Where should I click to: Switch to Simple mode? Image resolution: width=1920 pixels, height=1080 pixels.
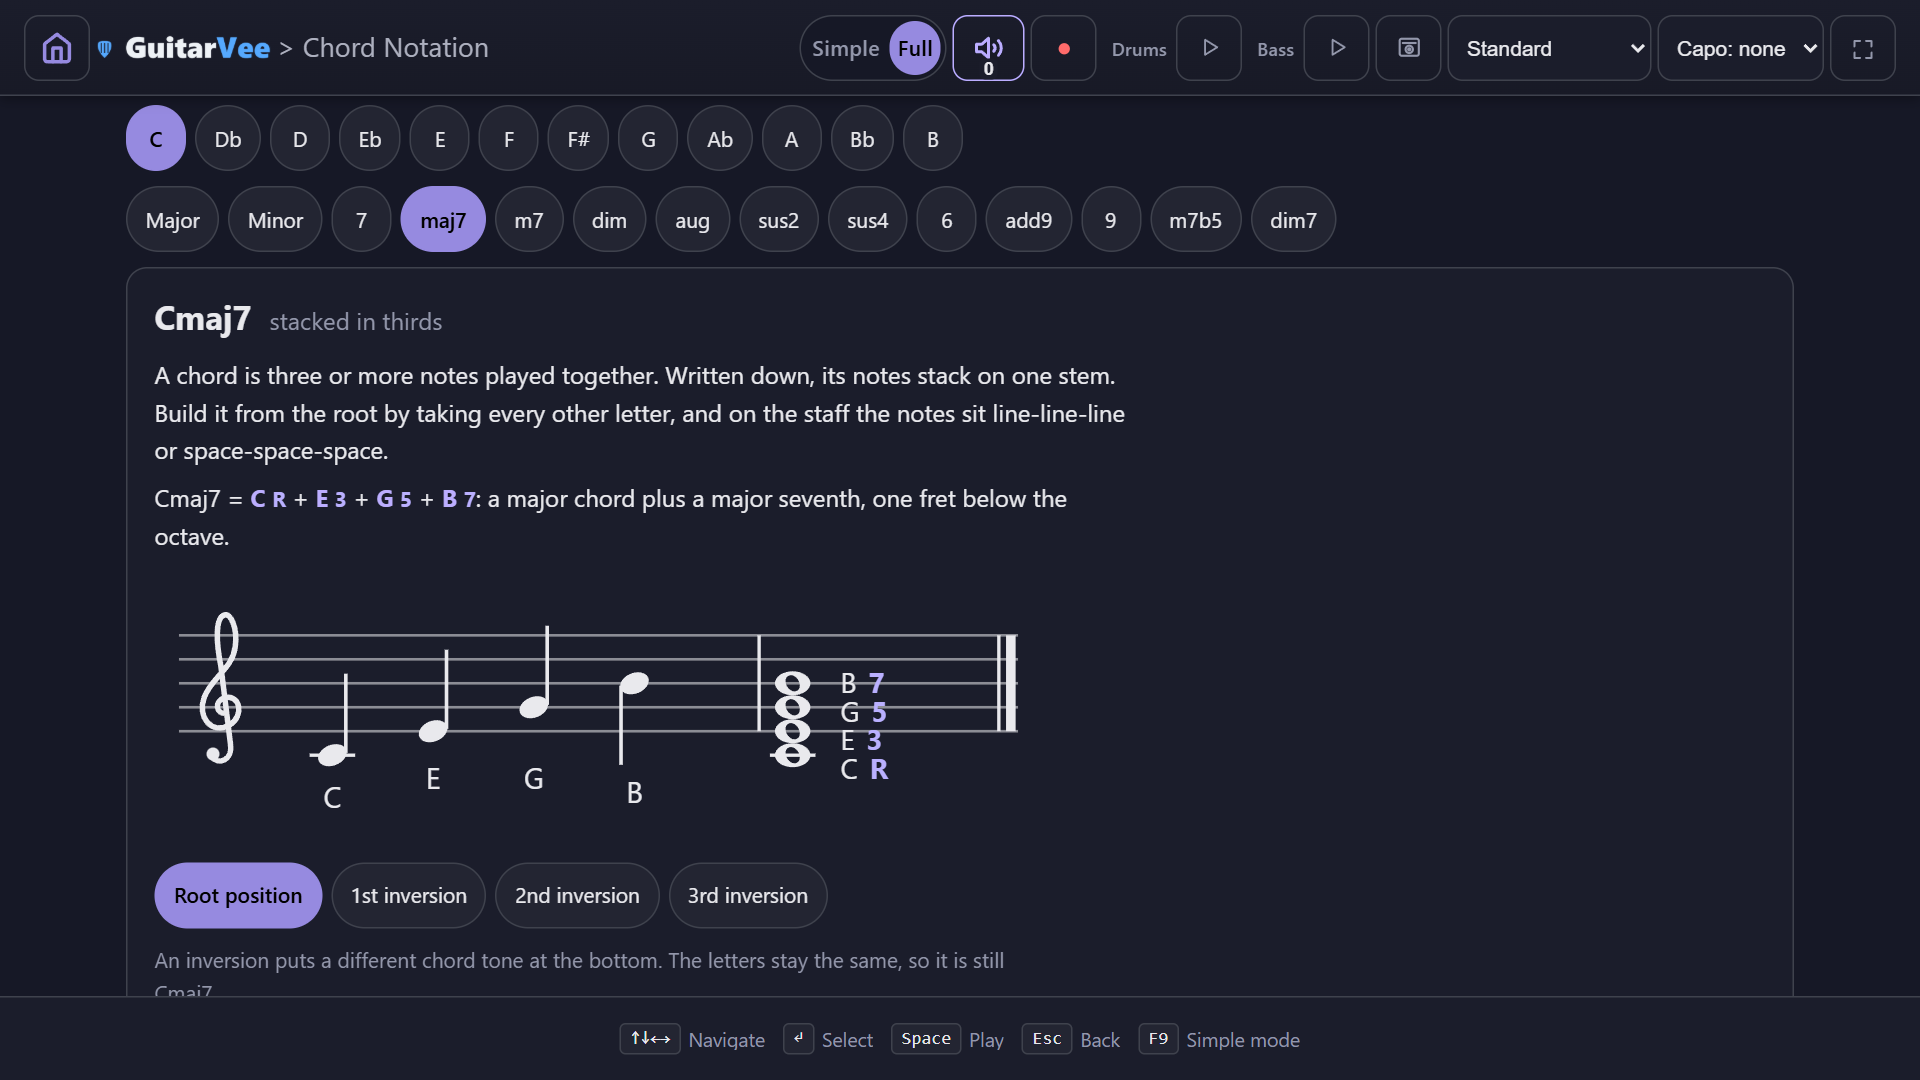[845, 48]
